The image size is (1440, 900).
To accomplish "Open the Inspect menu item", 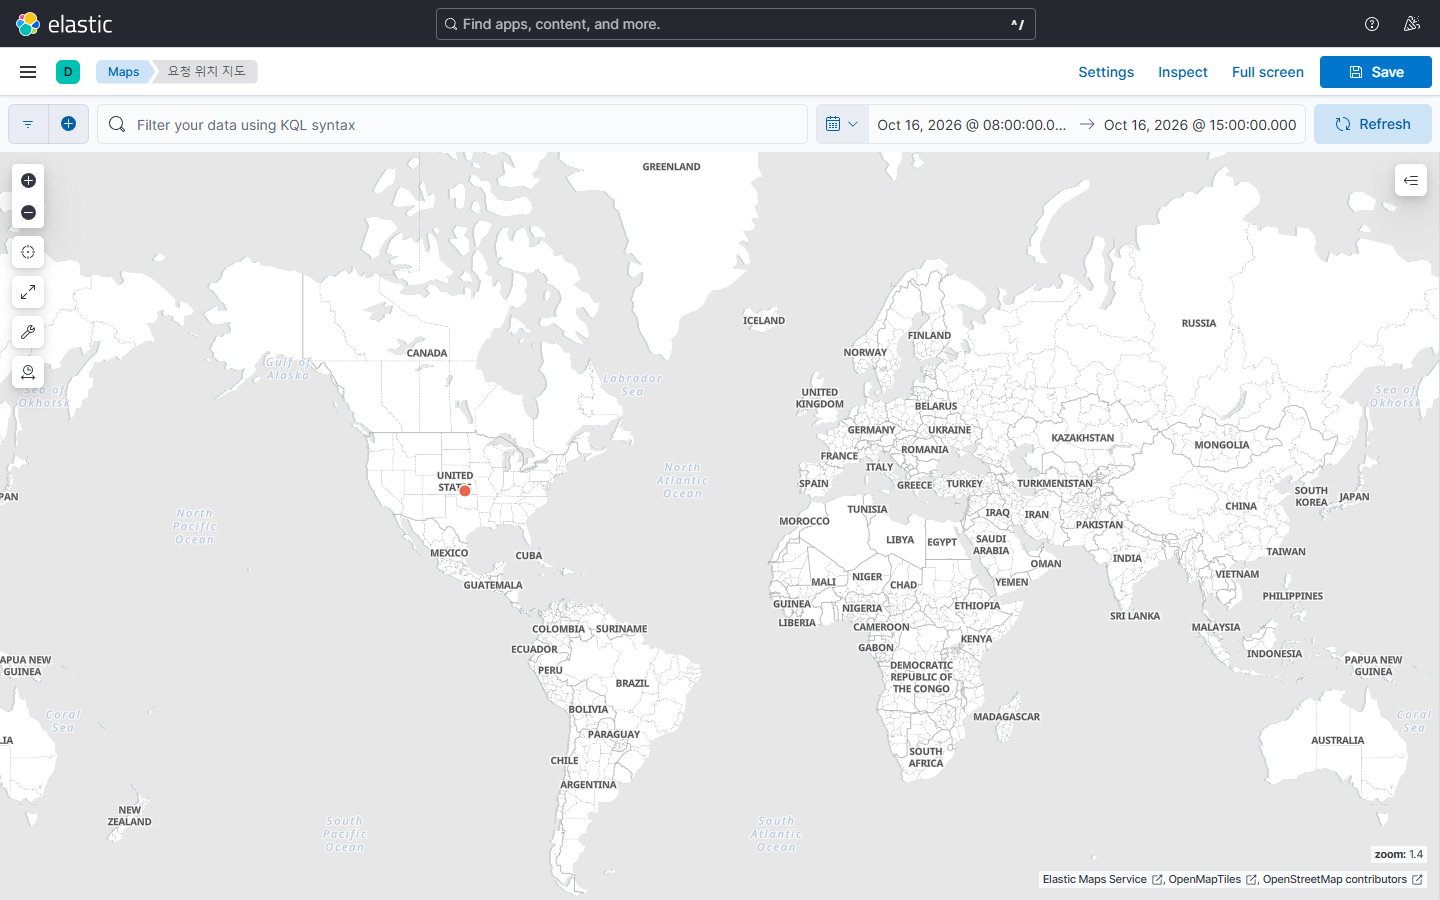I will [x=1183, y=72].
